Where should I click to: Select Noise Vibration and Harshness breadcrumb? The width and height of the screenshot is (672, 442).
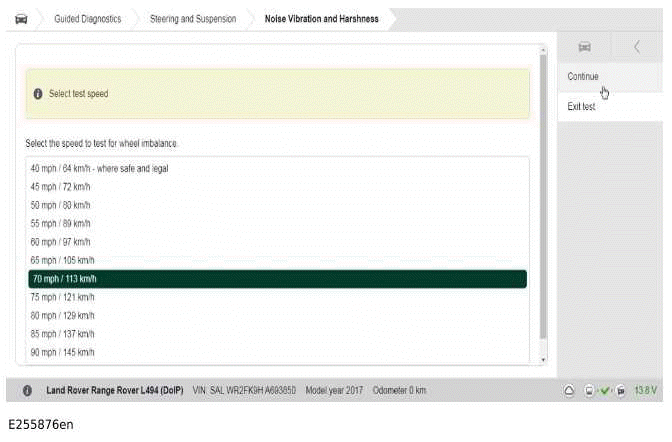pos(321,18)
